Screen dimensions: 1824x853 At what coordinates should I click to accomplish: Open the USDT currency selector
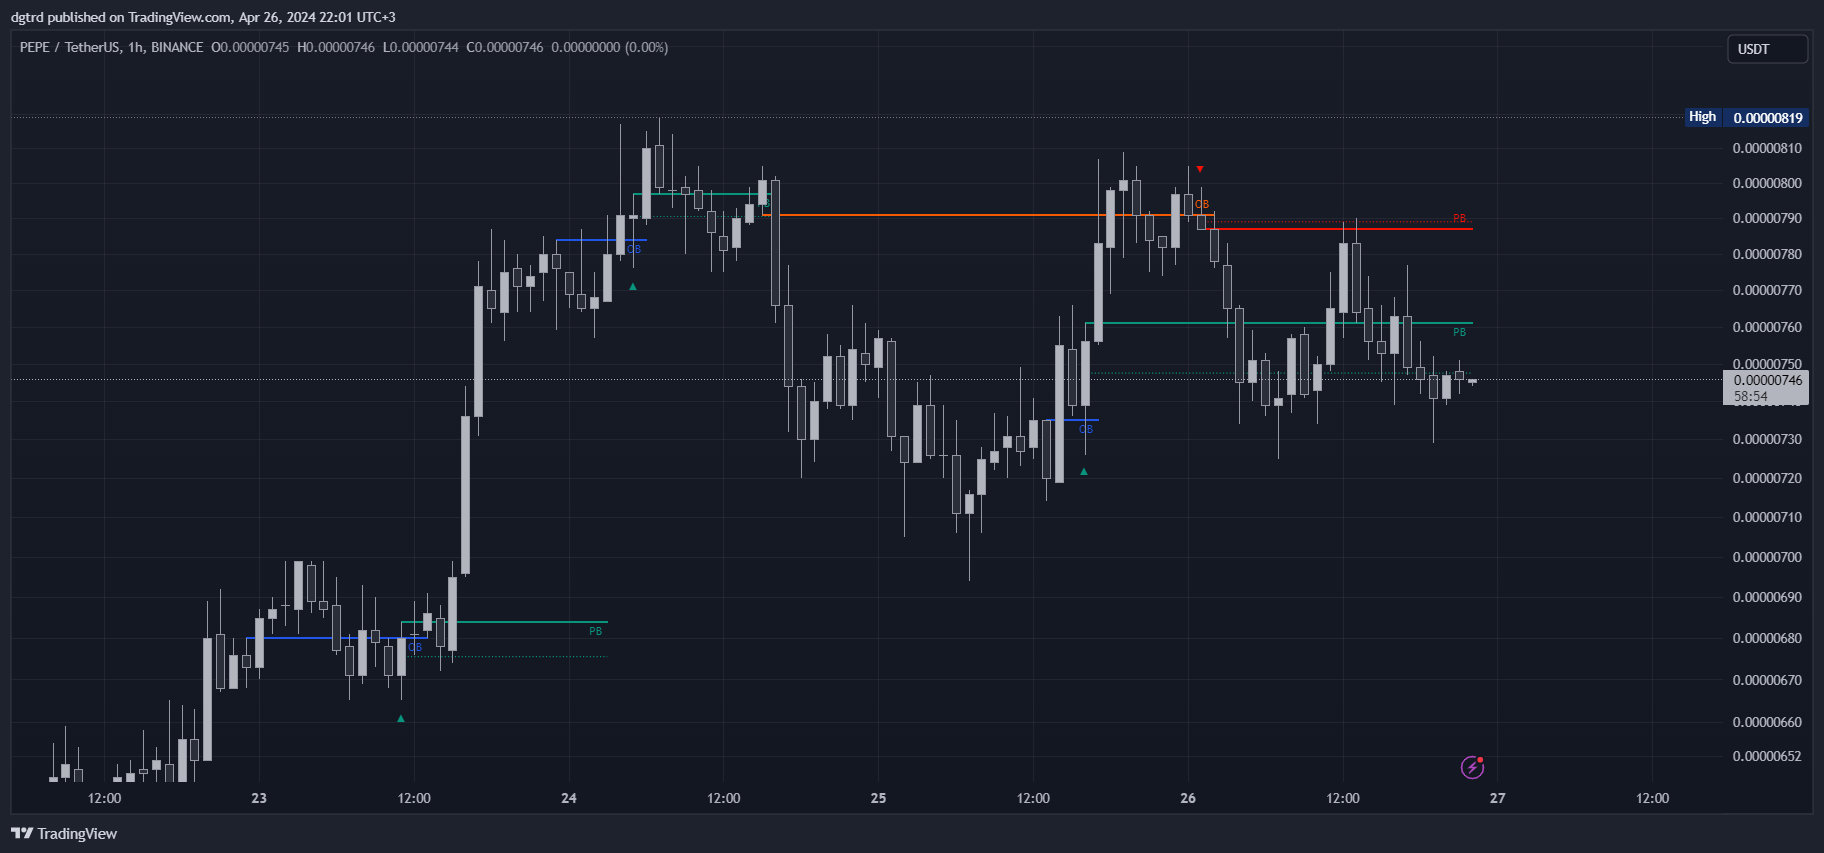(x=1767, y=49)
